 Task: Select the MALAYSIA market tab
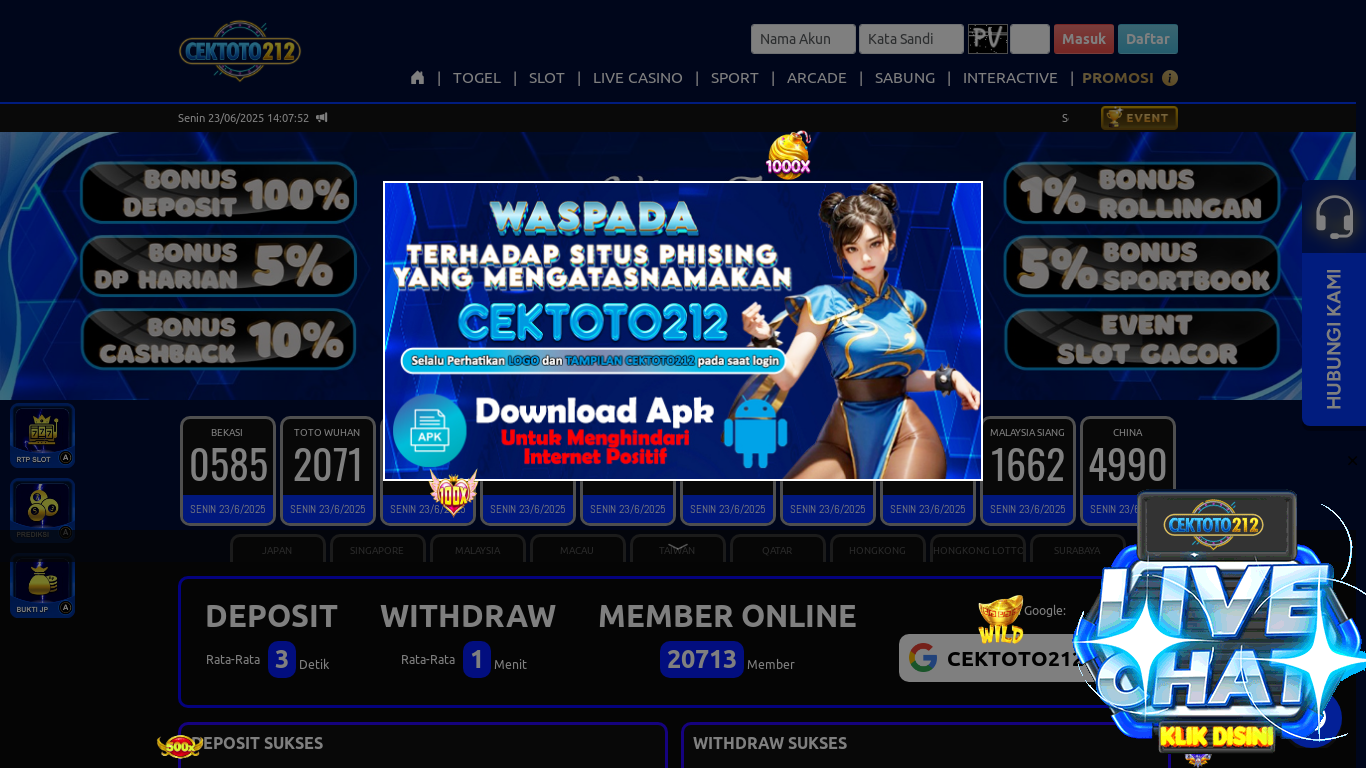tap(478, 550)
